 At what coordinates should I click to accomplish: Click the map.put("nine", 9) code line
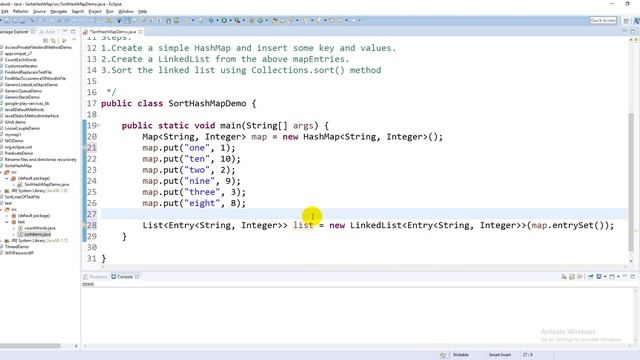(191, 181)
